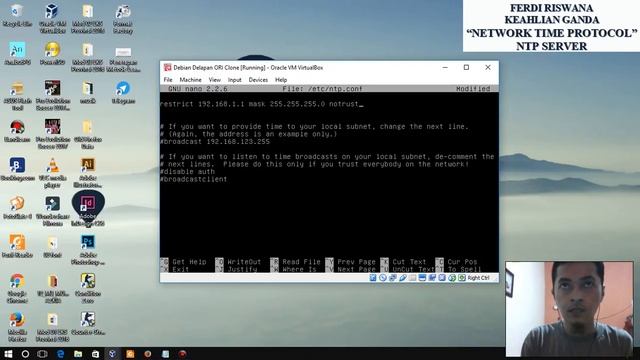Open the Machine menu

coord(190,80)
